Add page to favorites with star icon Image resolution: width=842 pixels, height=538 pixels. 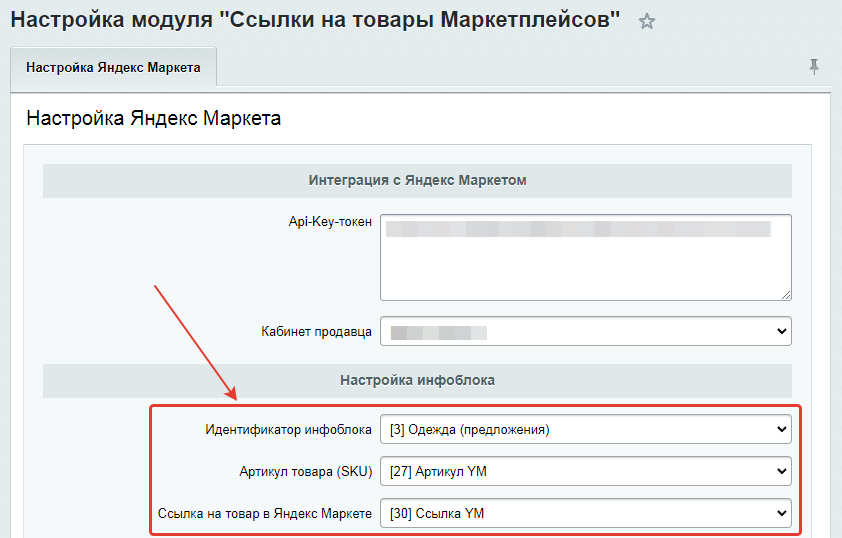(x=647, y=21)
